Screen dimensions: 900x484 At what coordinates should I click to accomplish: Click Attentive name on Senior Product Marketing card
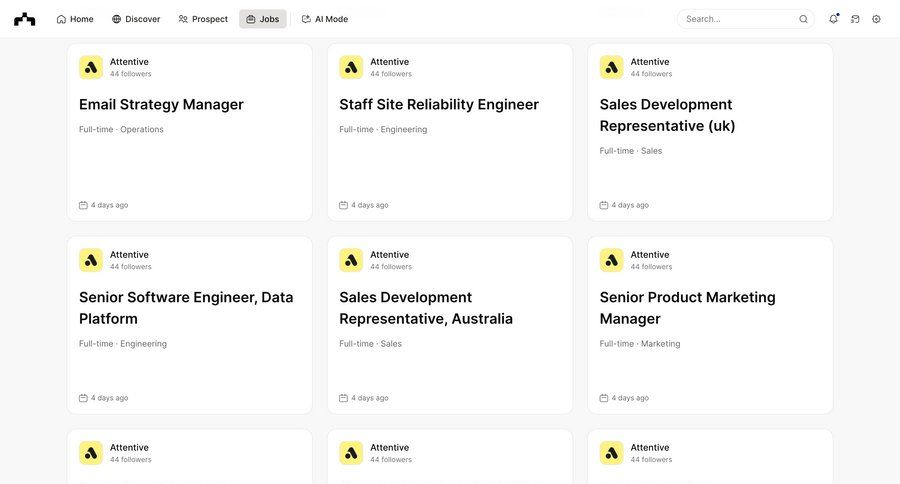(650, 254)
